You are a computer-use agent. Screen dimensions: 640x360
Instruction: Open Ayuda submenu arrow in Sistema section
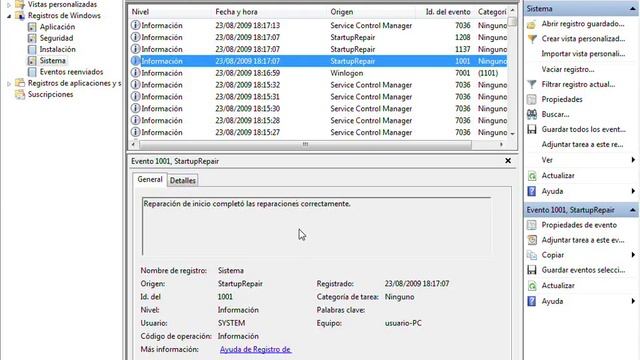coord(633,191)
